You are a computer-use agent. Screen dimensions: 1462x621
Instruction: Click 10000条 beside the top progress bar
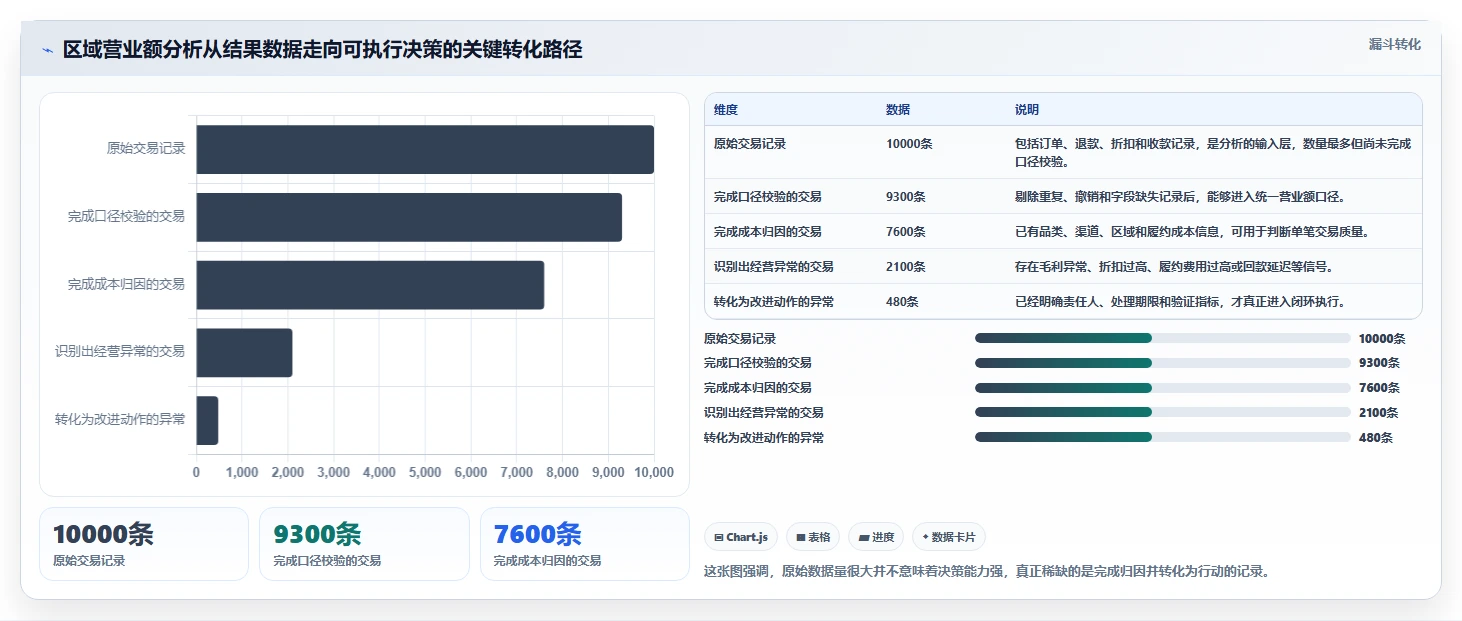click(x=1382, y=339)
